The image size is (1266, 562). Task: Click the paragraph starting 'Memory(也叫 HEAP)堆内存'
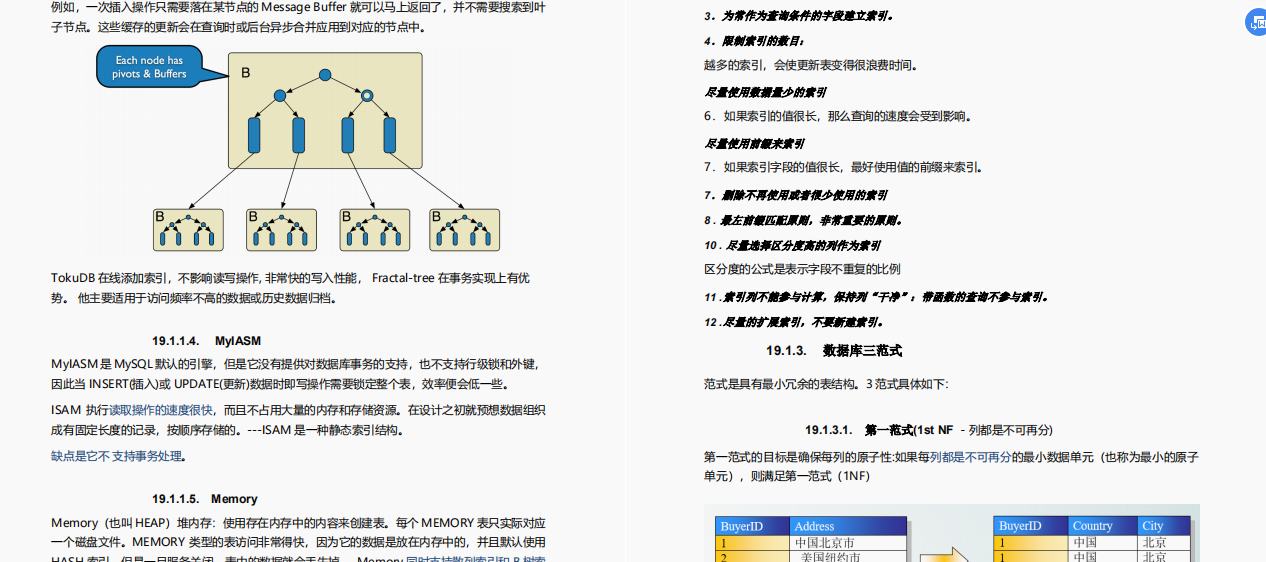298,541
